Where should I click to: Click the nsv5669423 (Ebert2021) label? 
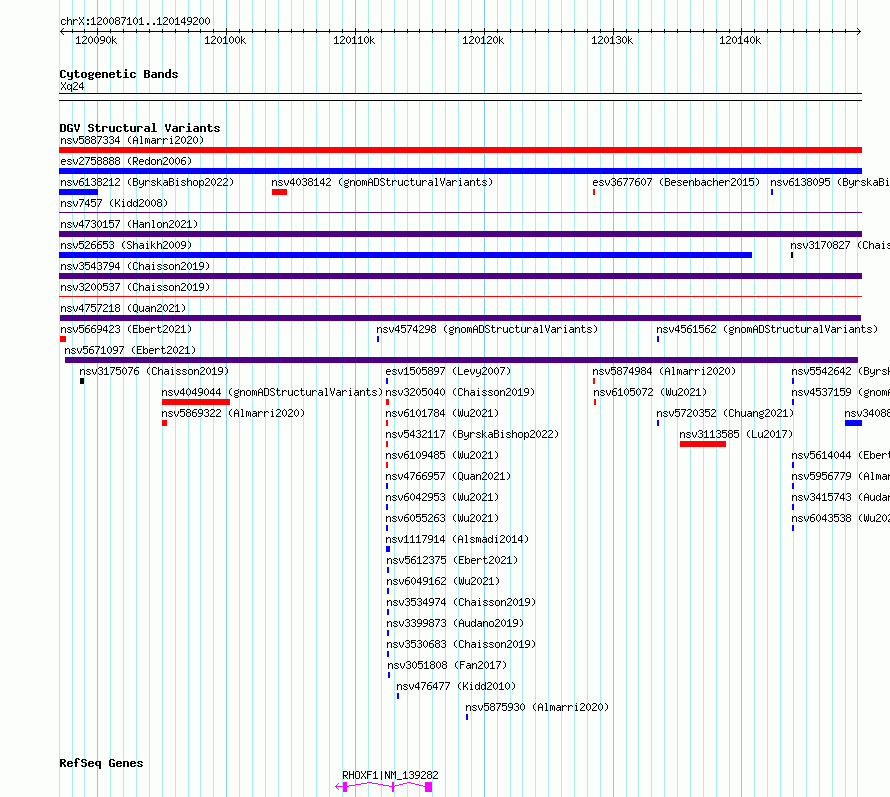126,329
